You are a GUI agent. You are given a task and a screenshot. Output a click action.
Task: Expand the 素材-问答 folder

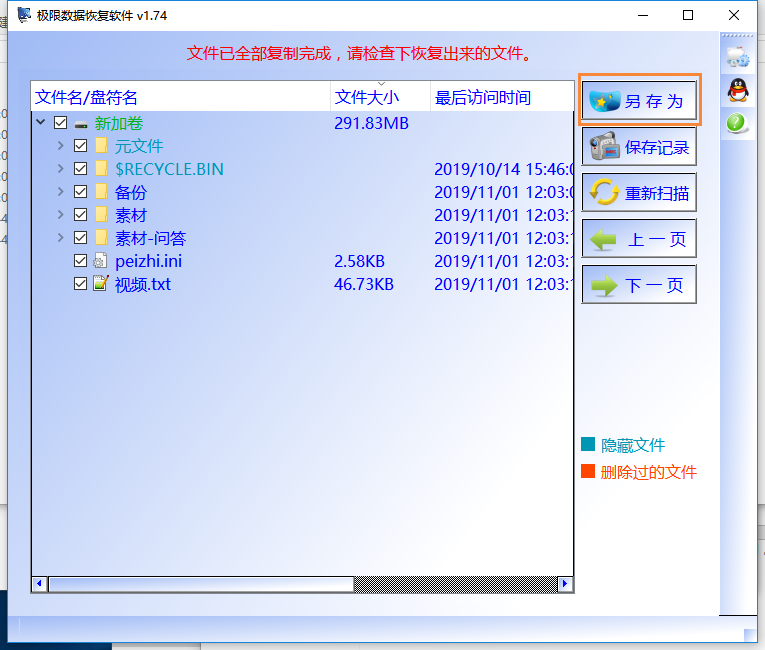(x=60, y=237)
